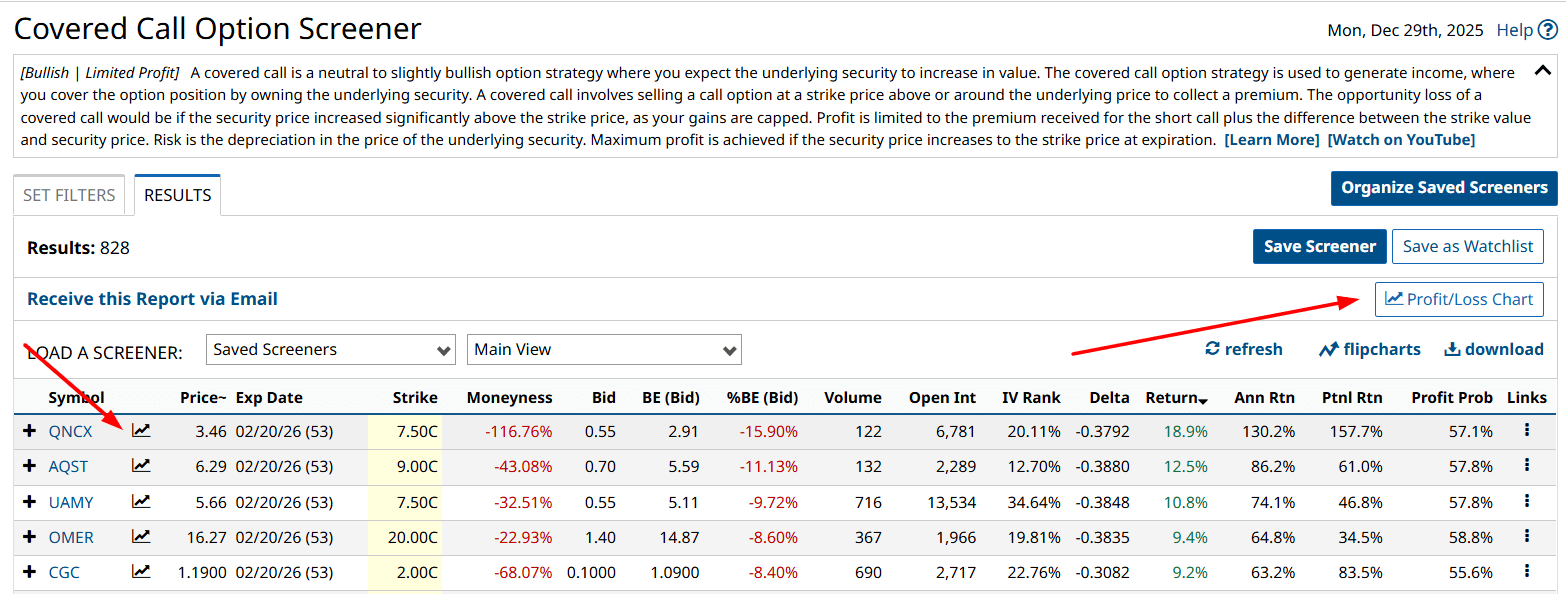
Task: Open the Profit/Loss Chart
Action: (1459, 299)
